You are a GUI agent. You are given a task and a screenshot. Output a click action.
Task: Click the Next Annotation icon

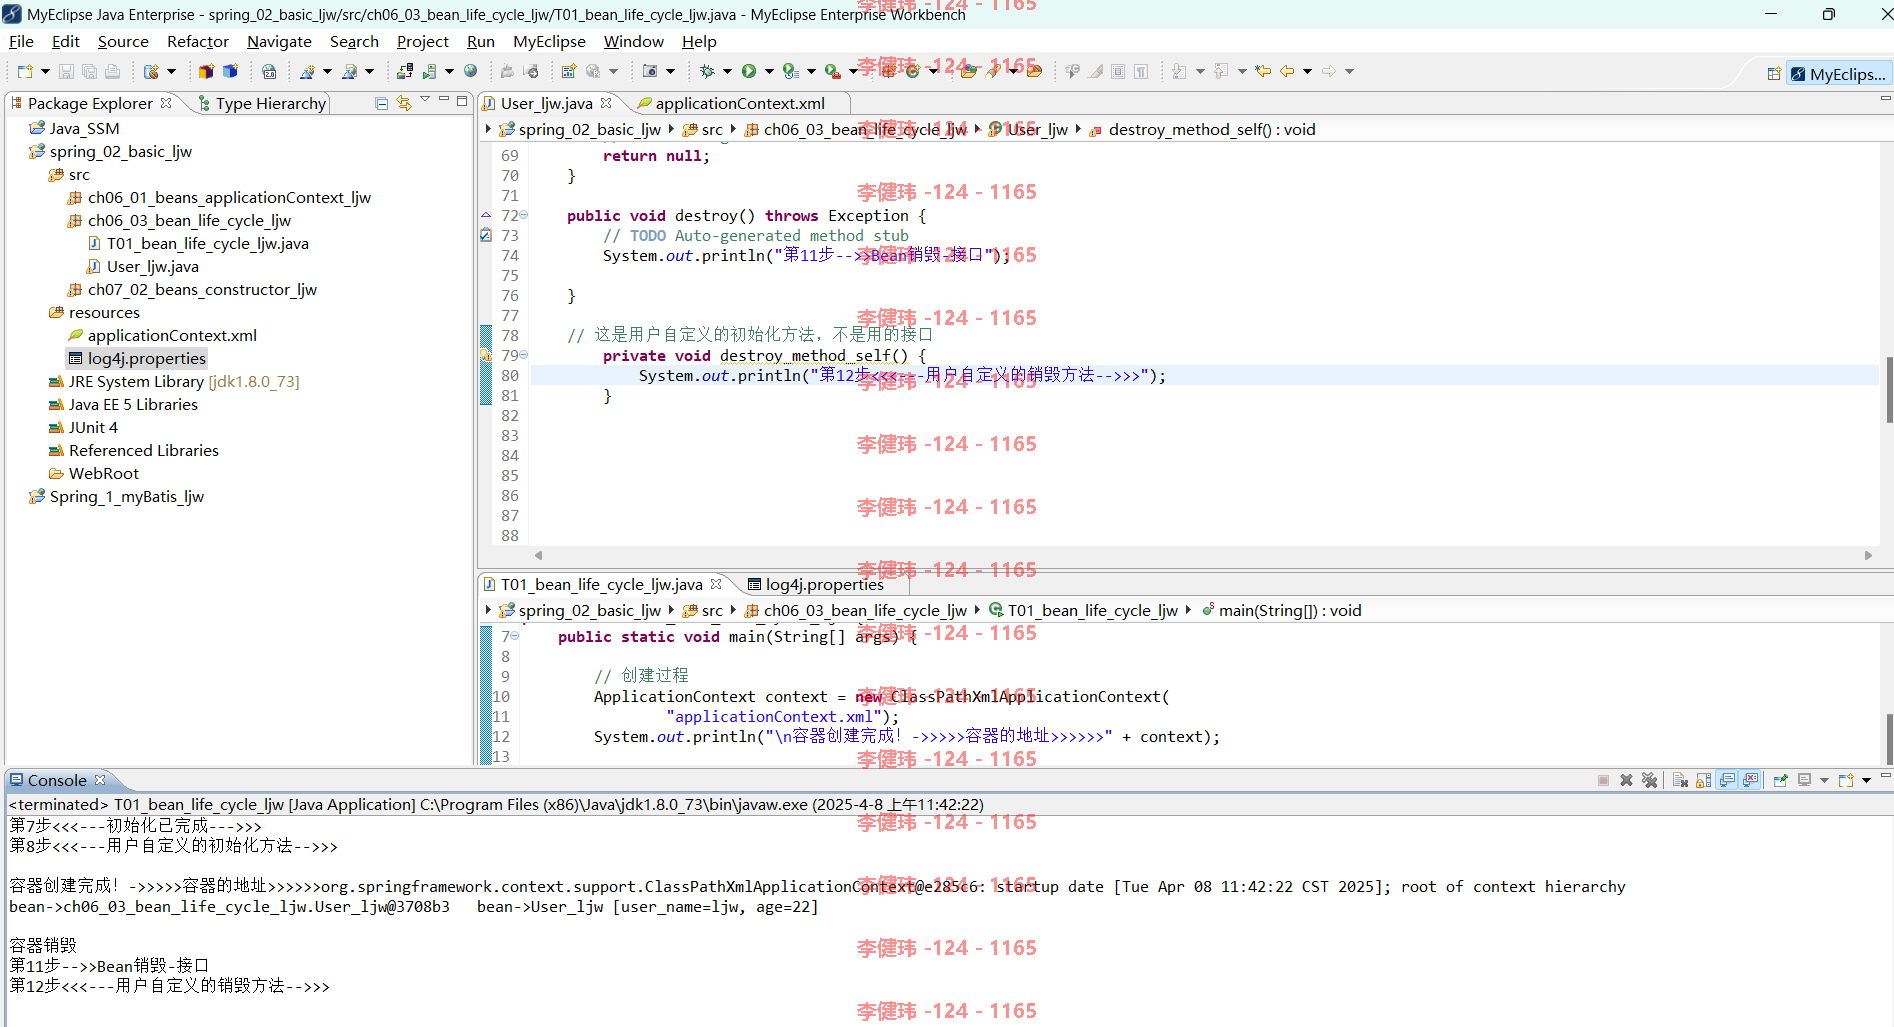[x=1178, y=71]
